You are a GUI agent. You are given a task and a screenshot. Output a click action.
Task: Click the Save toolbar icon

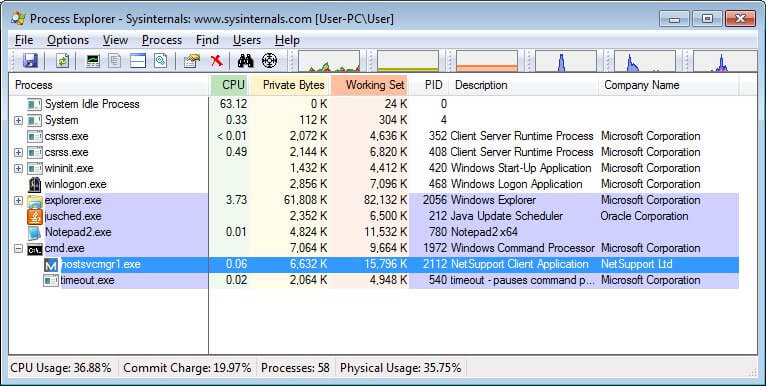(30, 61)
